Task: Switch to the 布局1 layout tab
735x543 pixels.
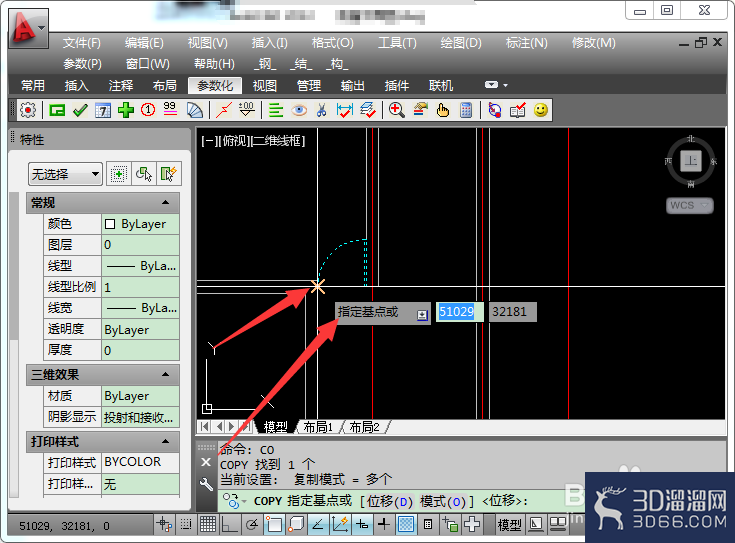Action: (x=318, y=427)
